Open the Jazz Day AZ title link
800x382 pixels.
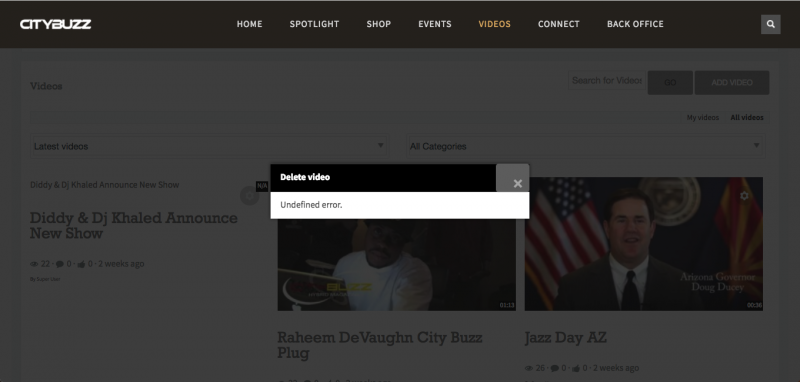[565, 338]
